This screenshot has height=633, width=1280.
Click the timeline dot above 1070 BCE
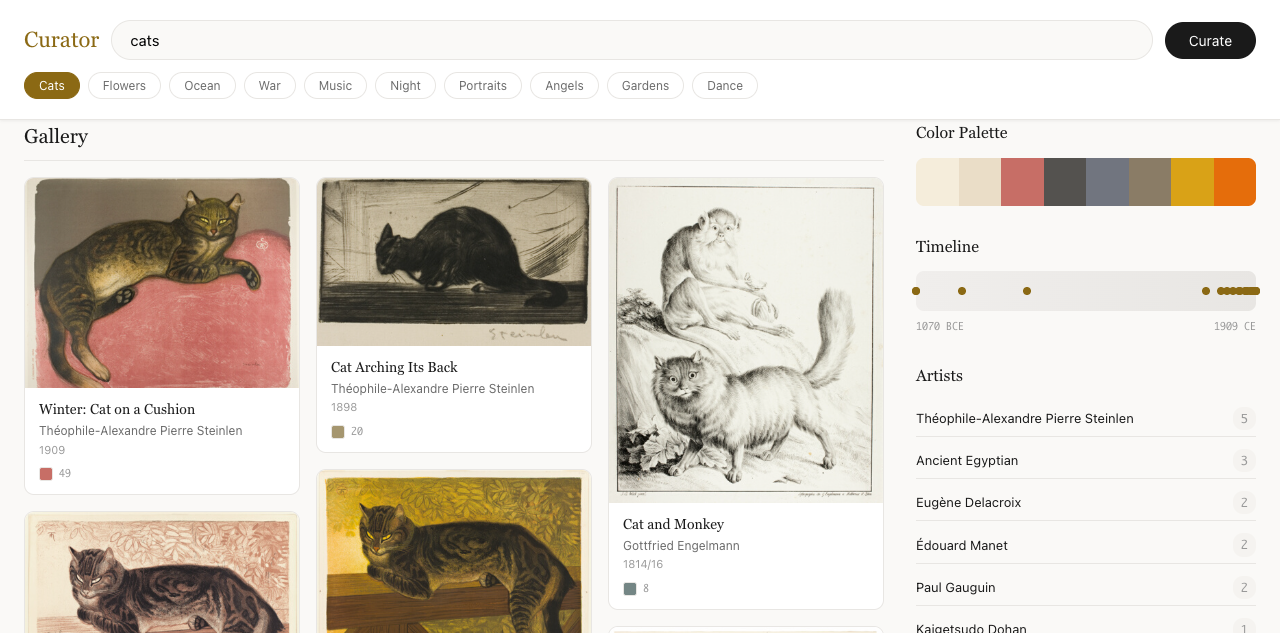[916, 291]
